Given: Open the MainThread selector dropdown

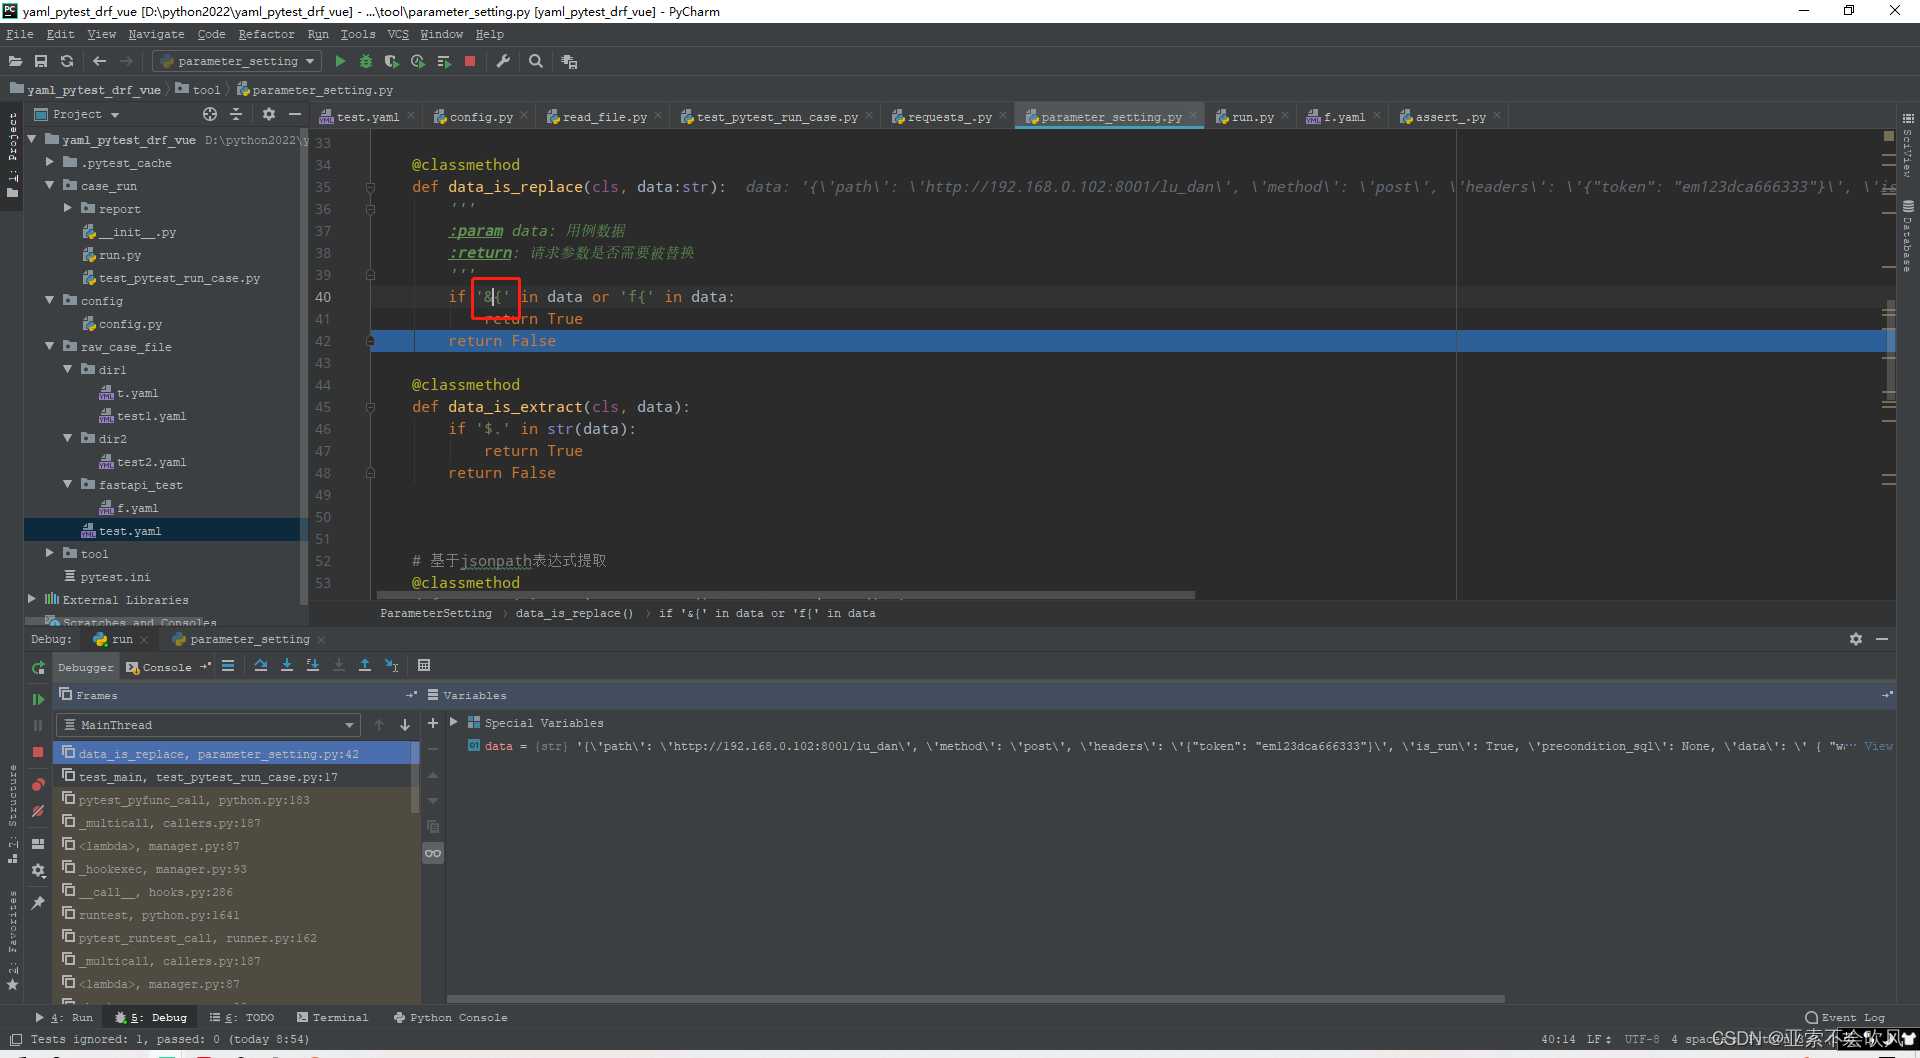Looking at the screenshot, I should click(208, 725).
